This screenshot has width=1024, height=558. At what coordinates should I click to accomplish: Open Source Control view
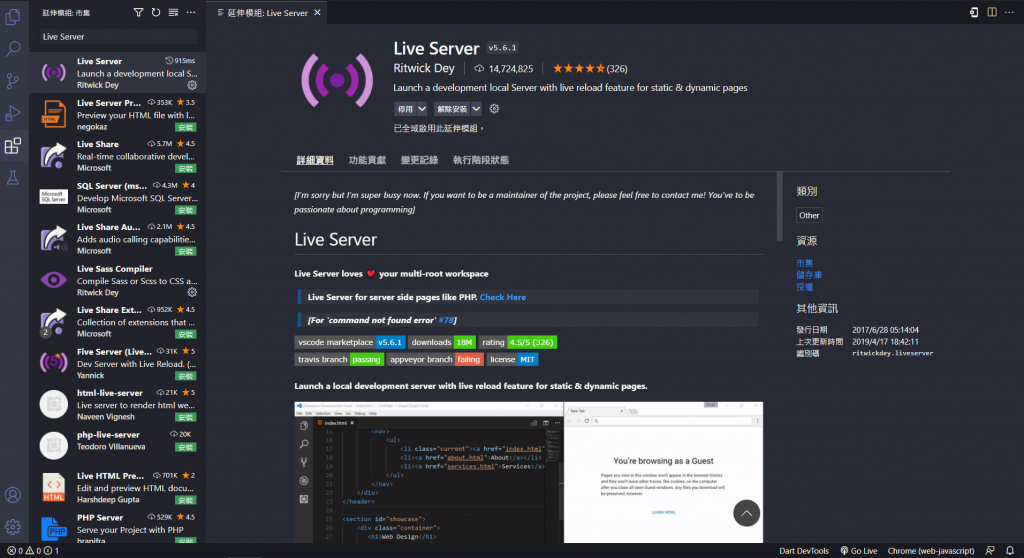[x=13, y=81]
